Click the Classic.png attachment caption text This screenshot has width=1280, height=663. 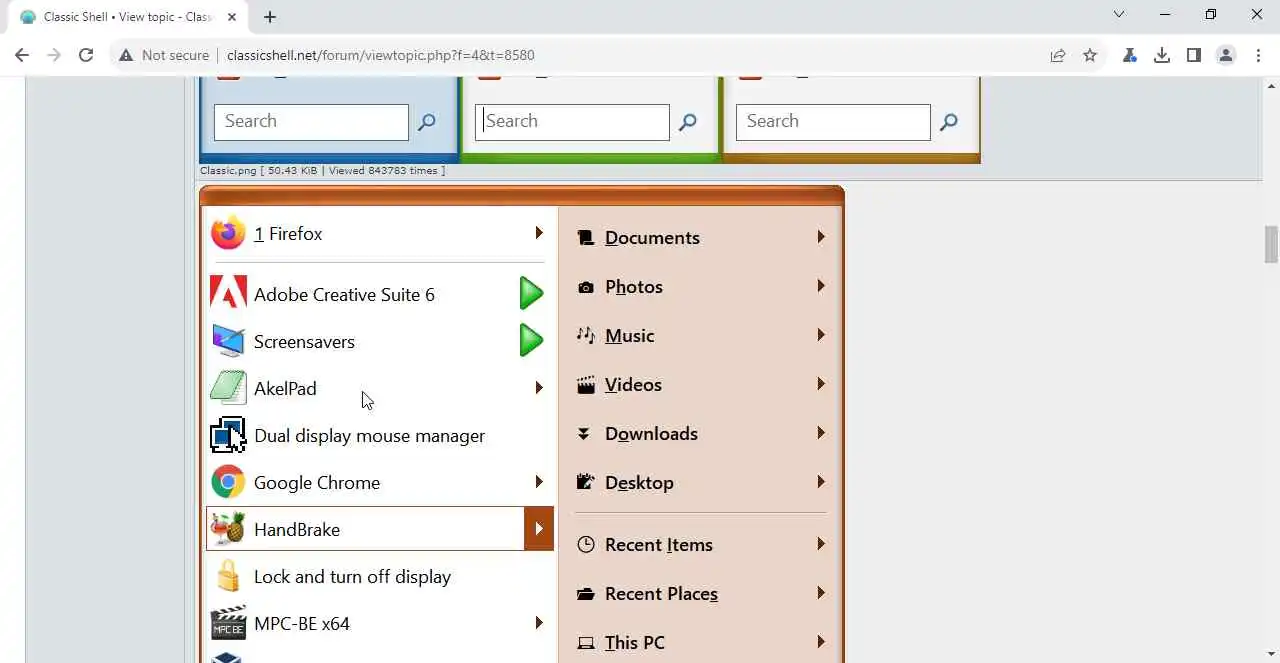[x=323, y=170]
